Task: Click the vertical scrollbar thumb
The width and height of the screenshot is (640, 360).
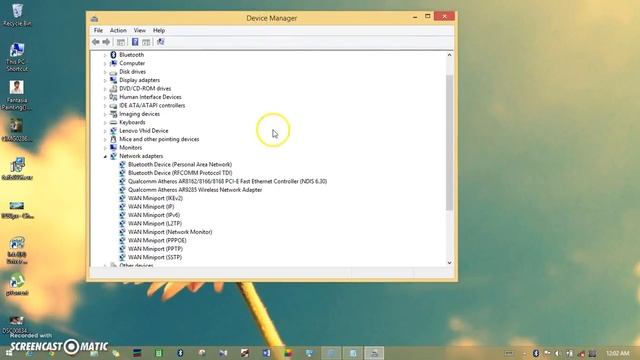Action: point(449,143)
